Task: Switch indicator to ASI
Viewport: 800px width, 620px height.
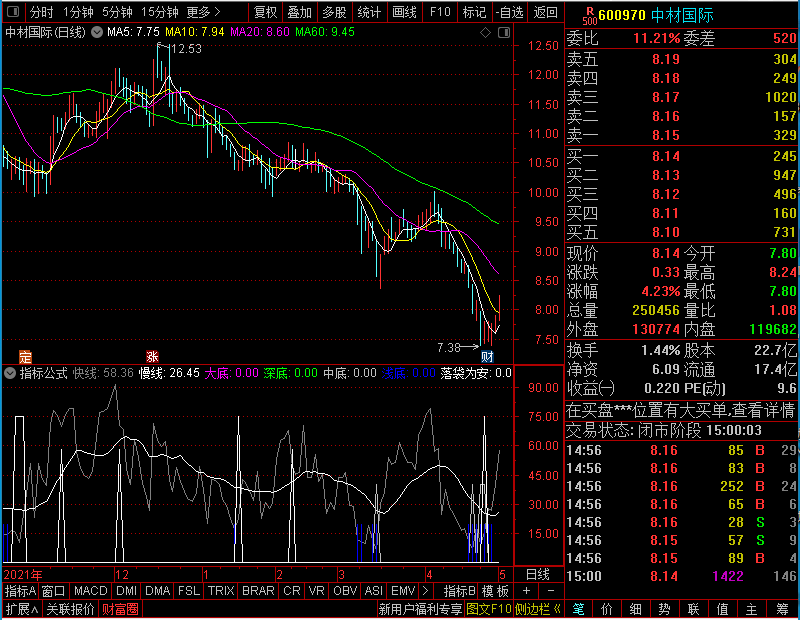Action: pos(373,591)
